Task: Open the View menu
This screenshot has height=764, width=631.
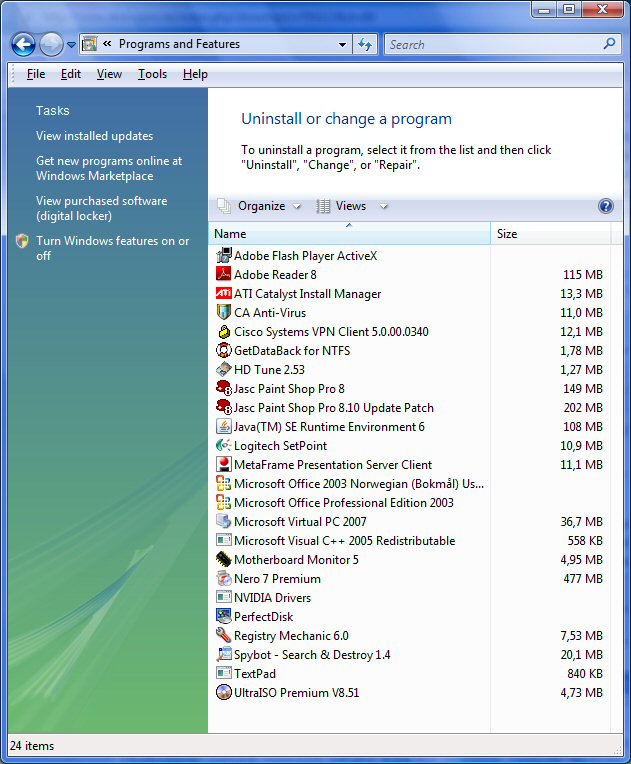Action: (x=109, y=74)
